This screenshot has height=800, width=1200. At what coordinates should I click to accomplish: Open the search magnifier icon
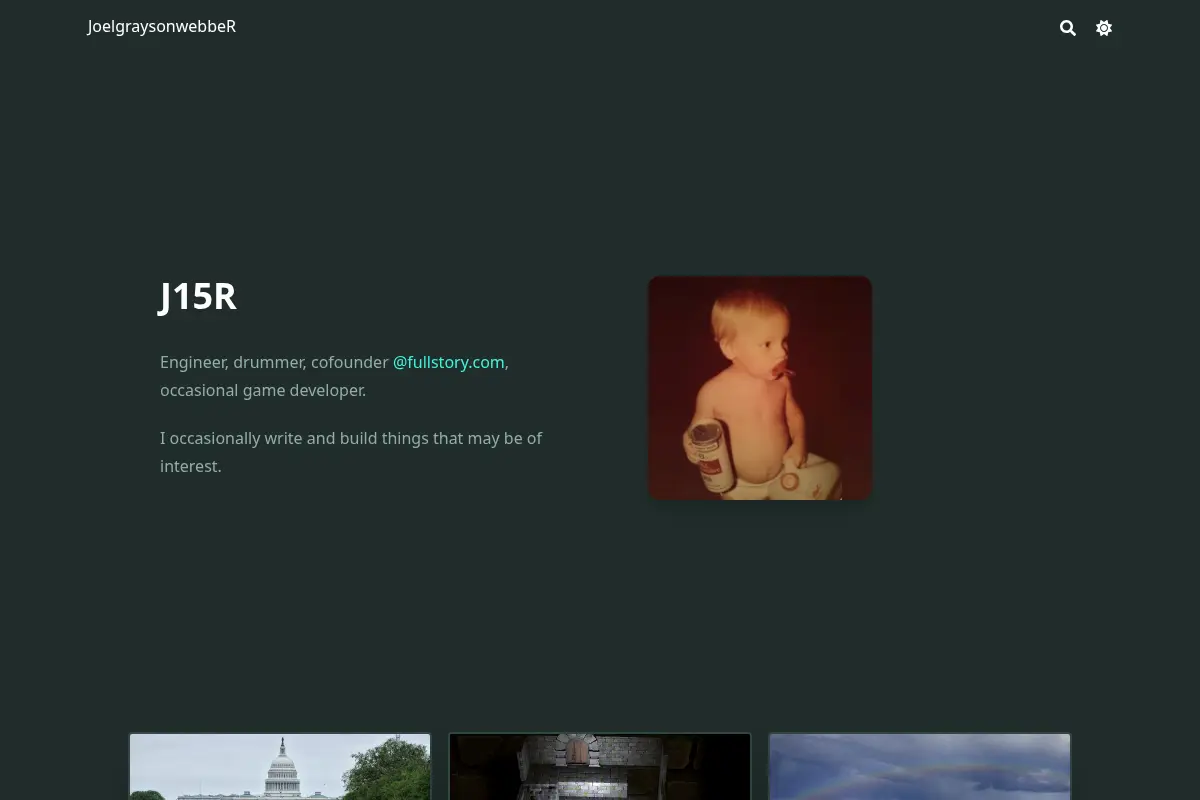pos(1068,28)
